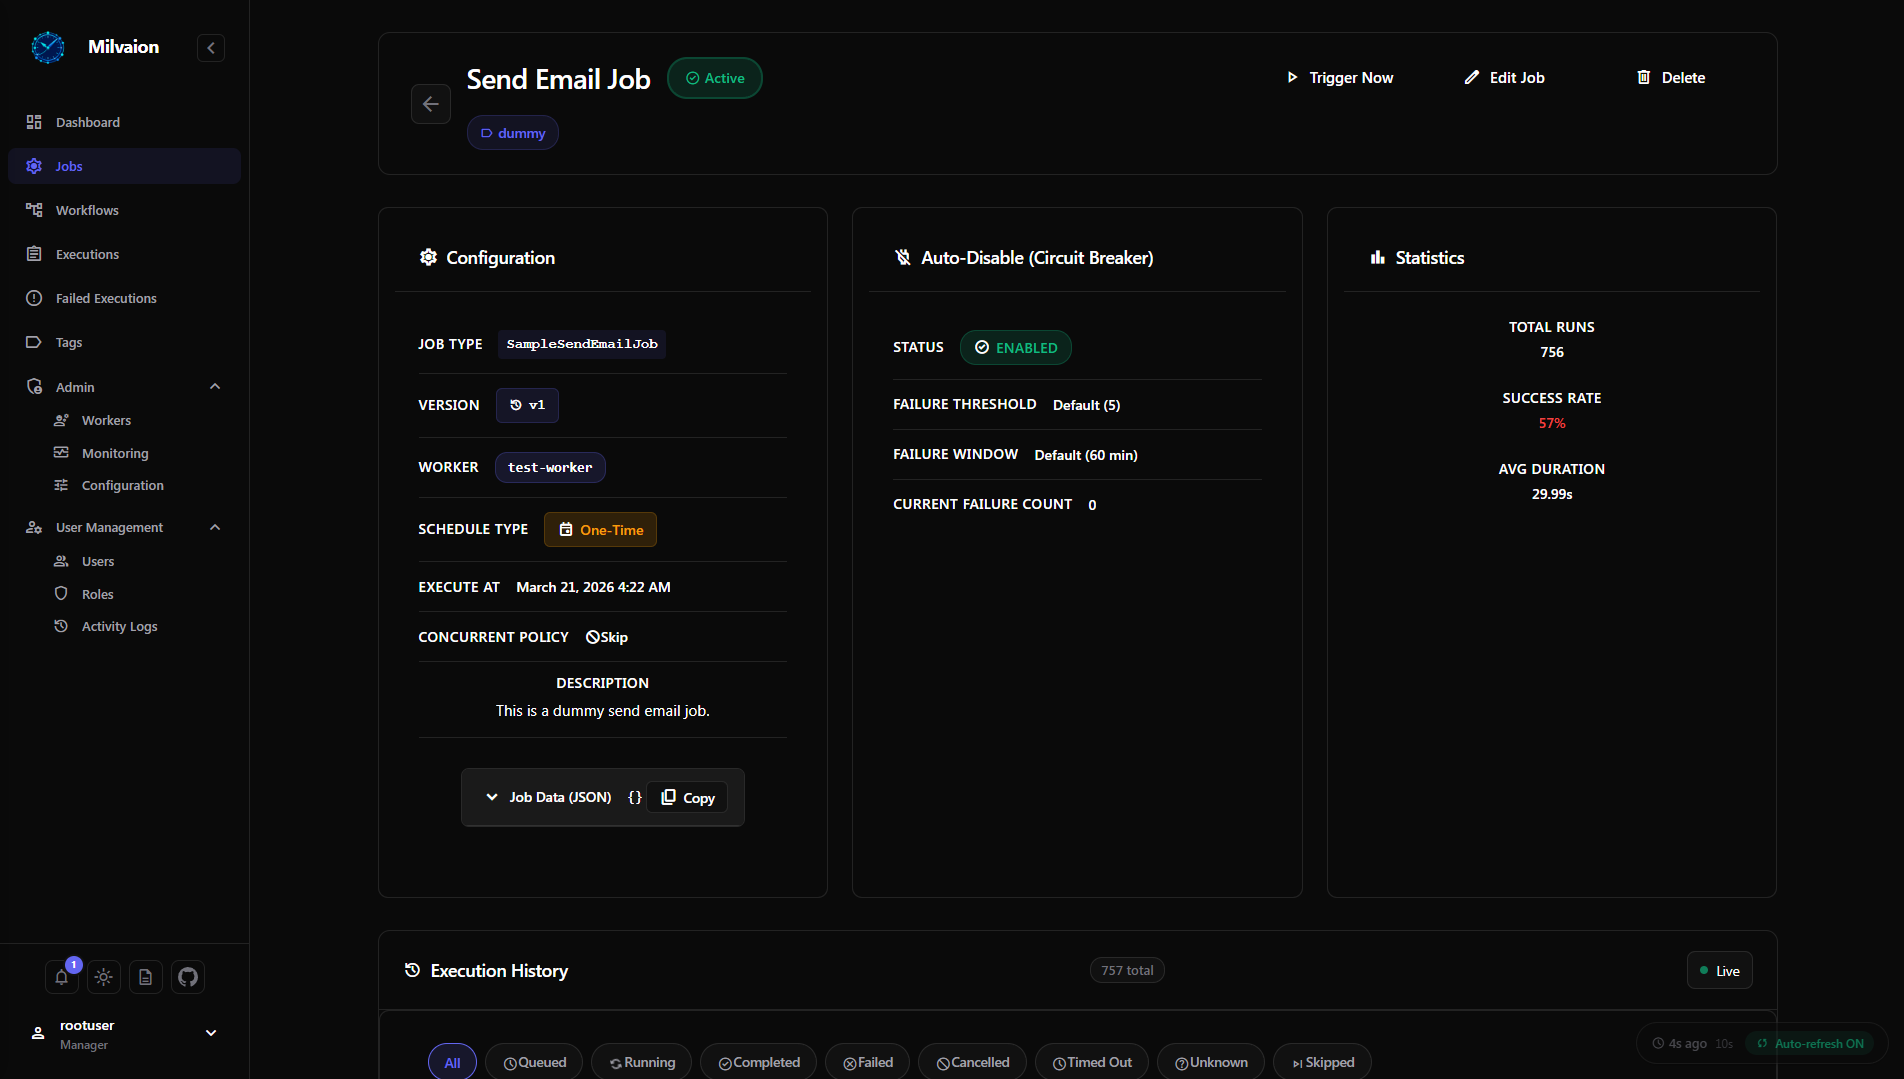Click the Edit Job button
This screenshot has width=1904, height=1079.
click(1504, 78)
